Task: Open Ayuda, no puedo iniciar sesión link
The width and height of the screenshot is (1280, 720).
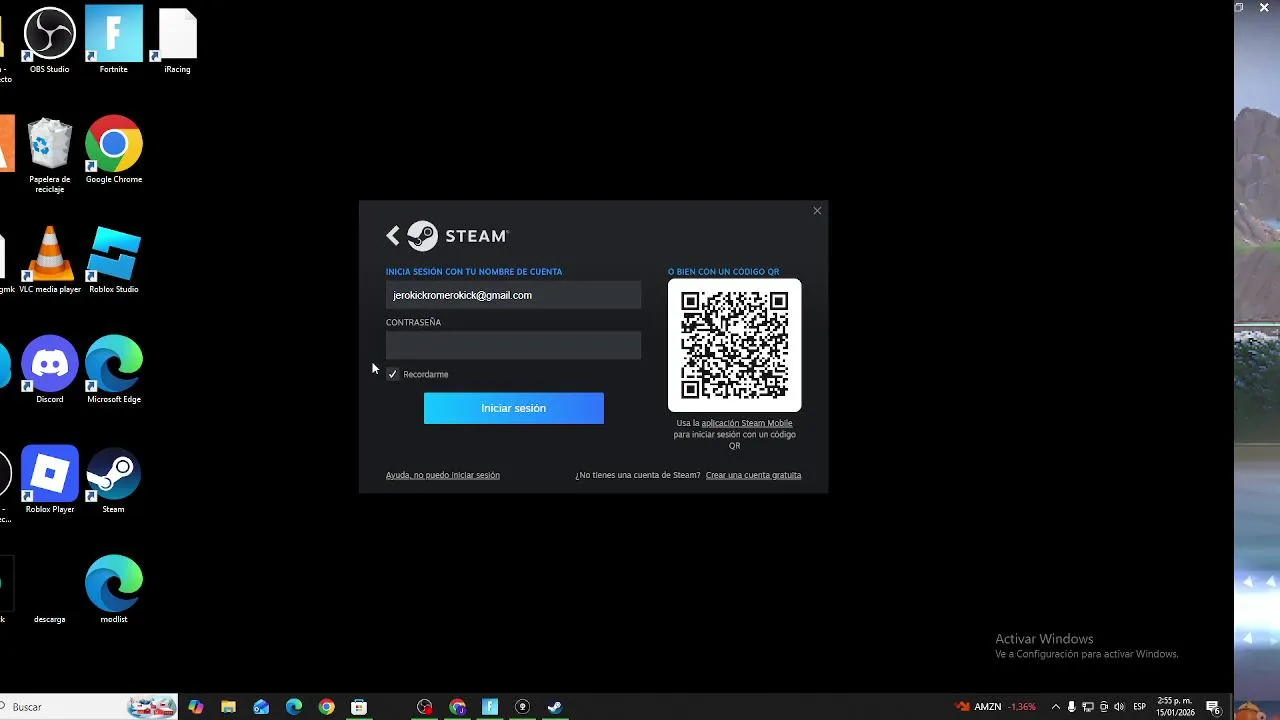Action: (x=442, y=475)
